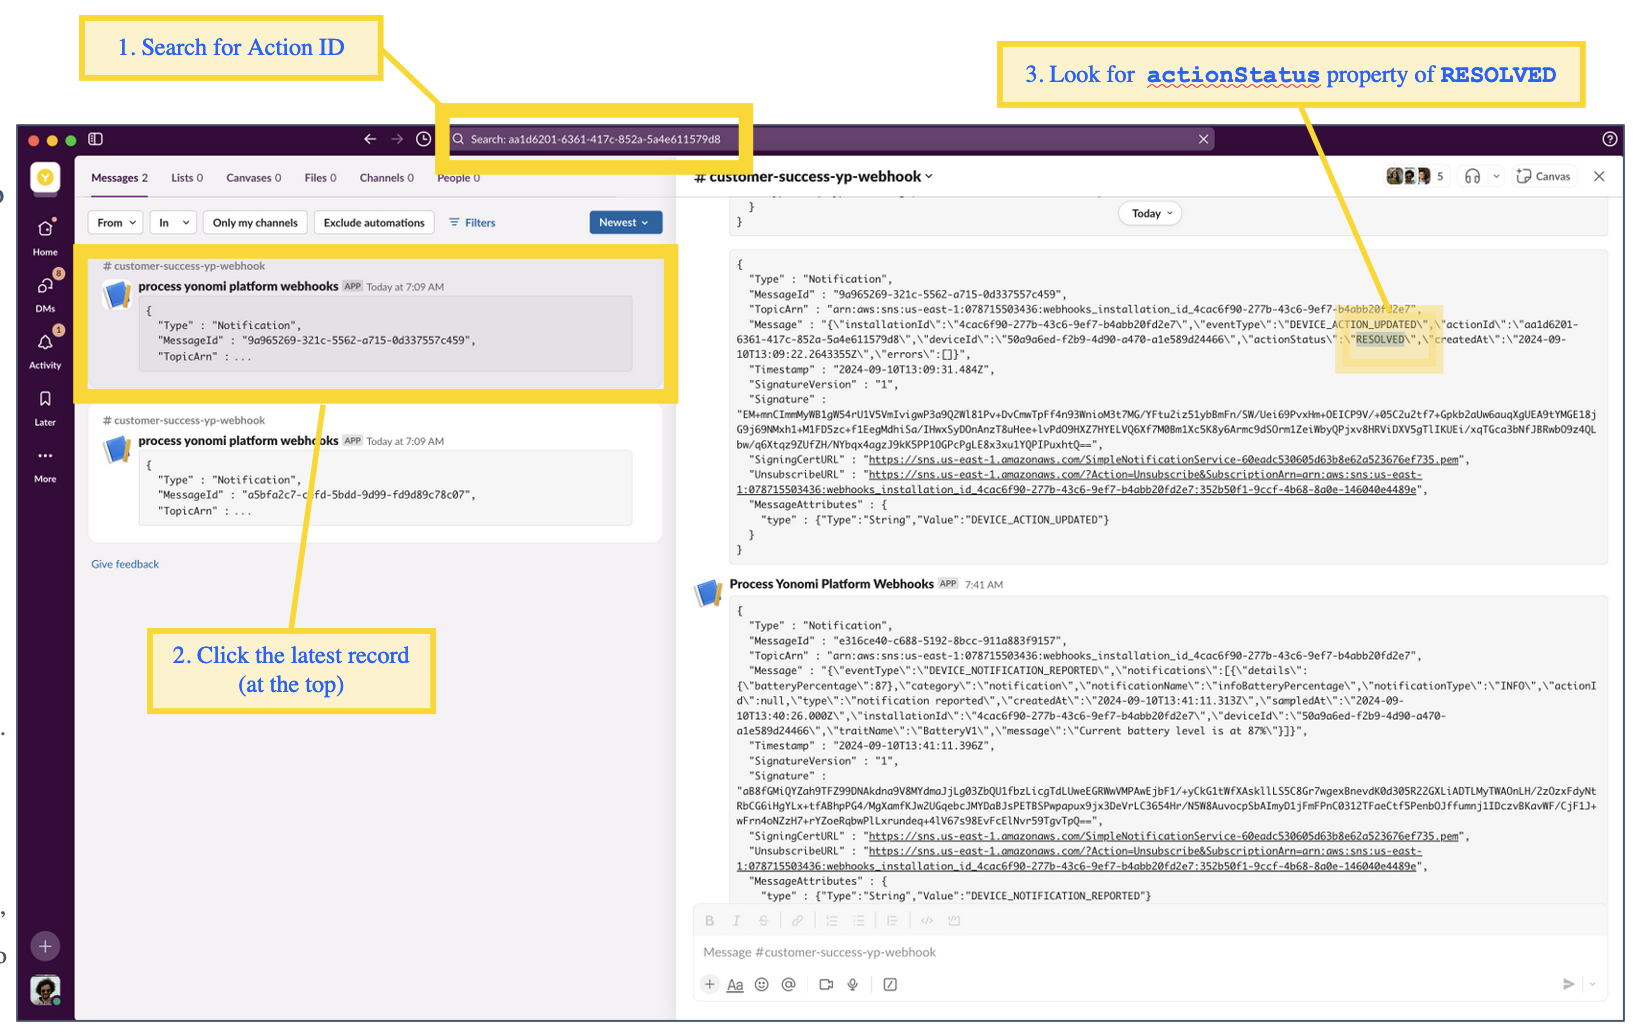Switch to the Channels 0 tab

pos(386,178)
